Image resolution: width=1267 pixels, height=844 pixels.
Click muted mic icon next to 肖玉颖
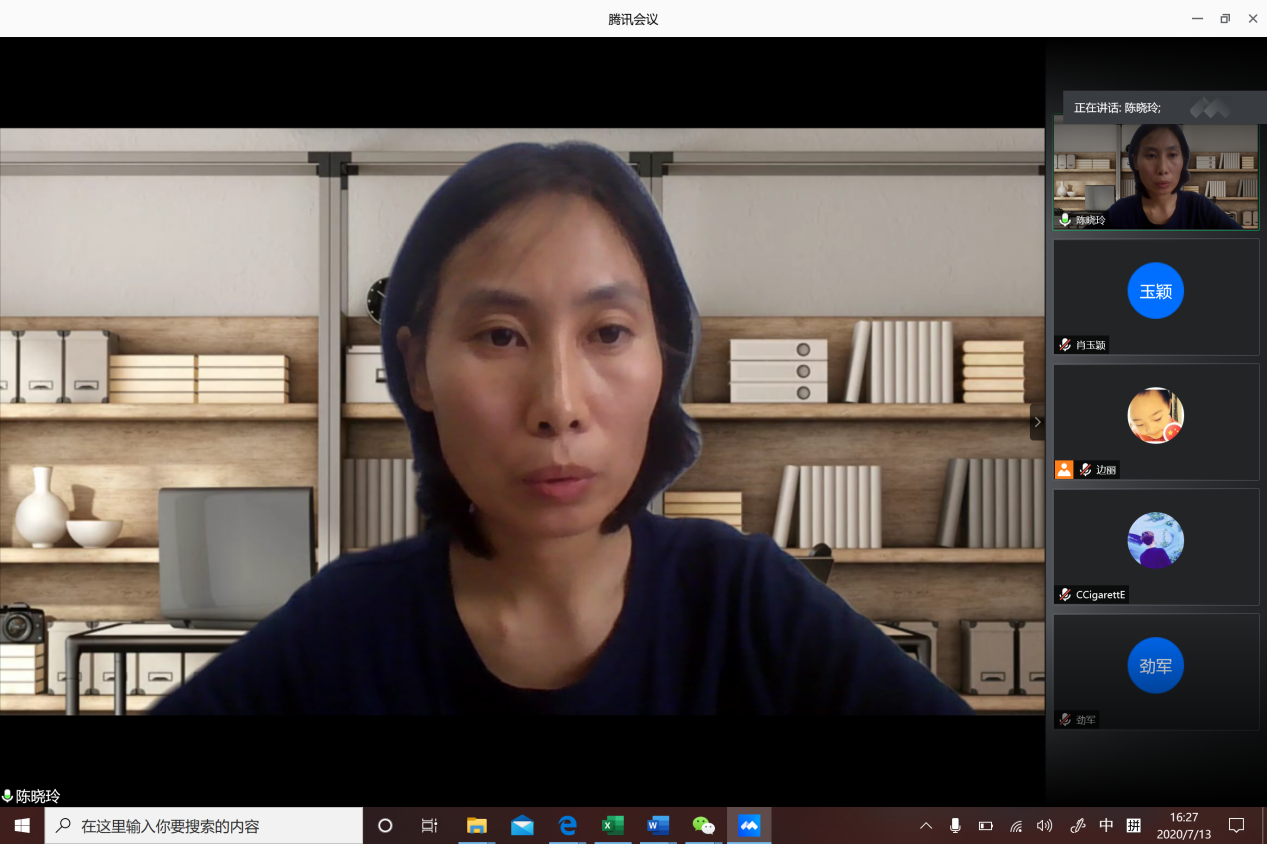(1066, 345)
